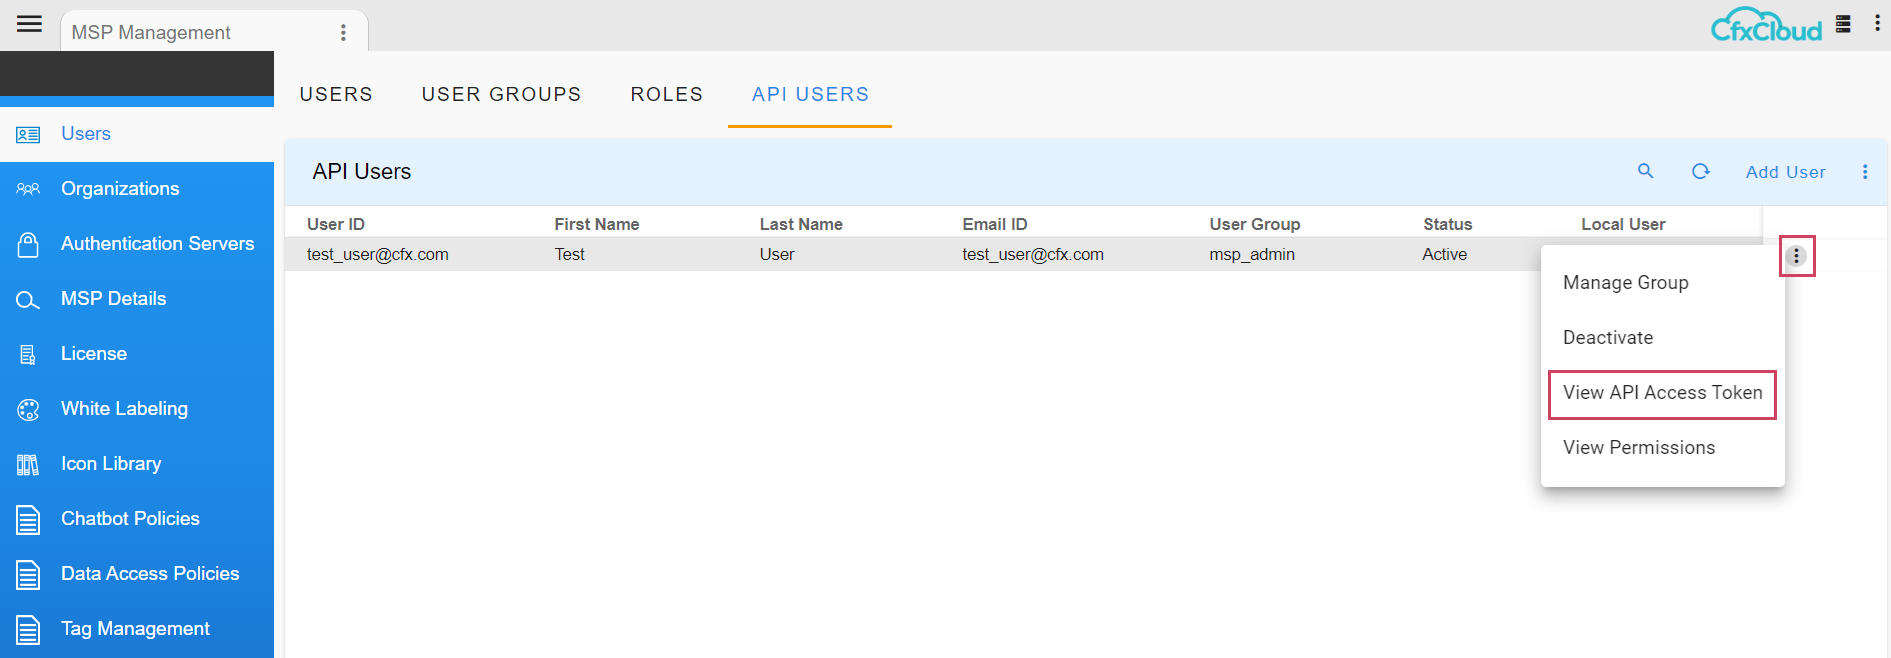Go to Authentication Servers in sidebar
The width and height of the screenshot is (1891, 658).
tap(157, 244)
